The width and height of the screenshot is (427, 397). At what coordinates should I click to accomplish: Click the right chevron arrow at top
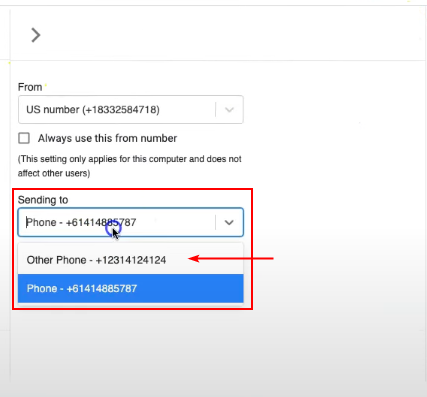(x=36, y=35)
